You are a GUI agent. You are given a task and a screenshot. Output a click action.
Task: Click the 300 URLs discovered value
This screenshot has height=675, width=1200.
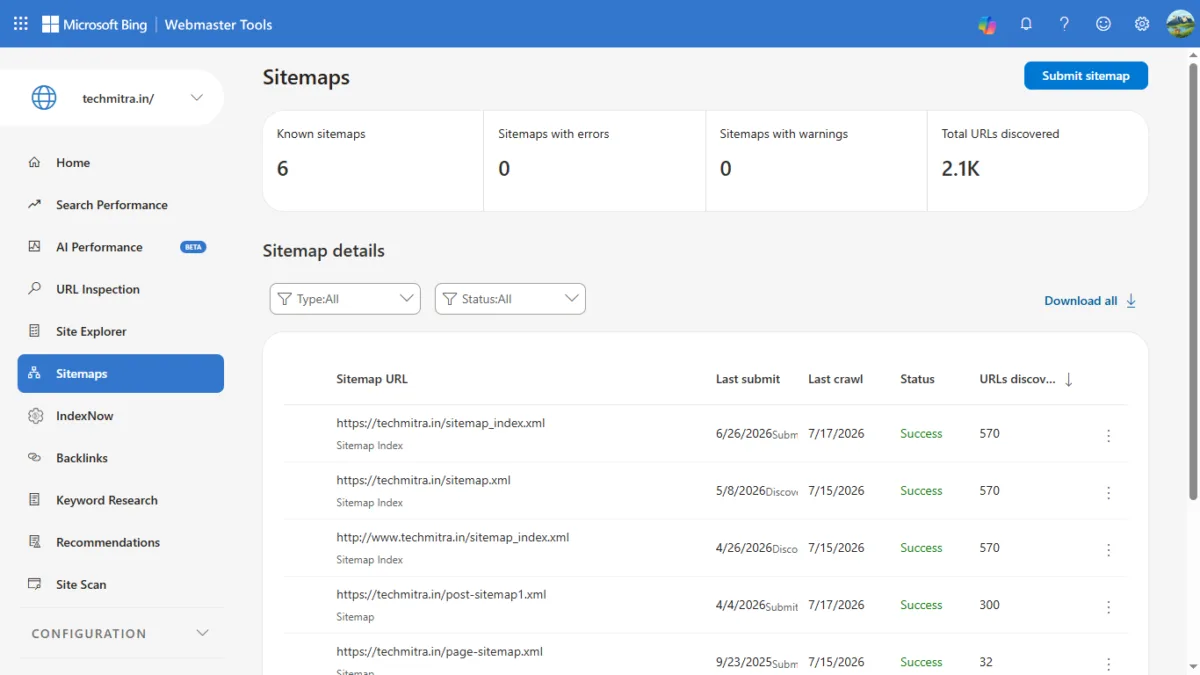point(990,605)
